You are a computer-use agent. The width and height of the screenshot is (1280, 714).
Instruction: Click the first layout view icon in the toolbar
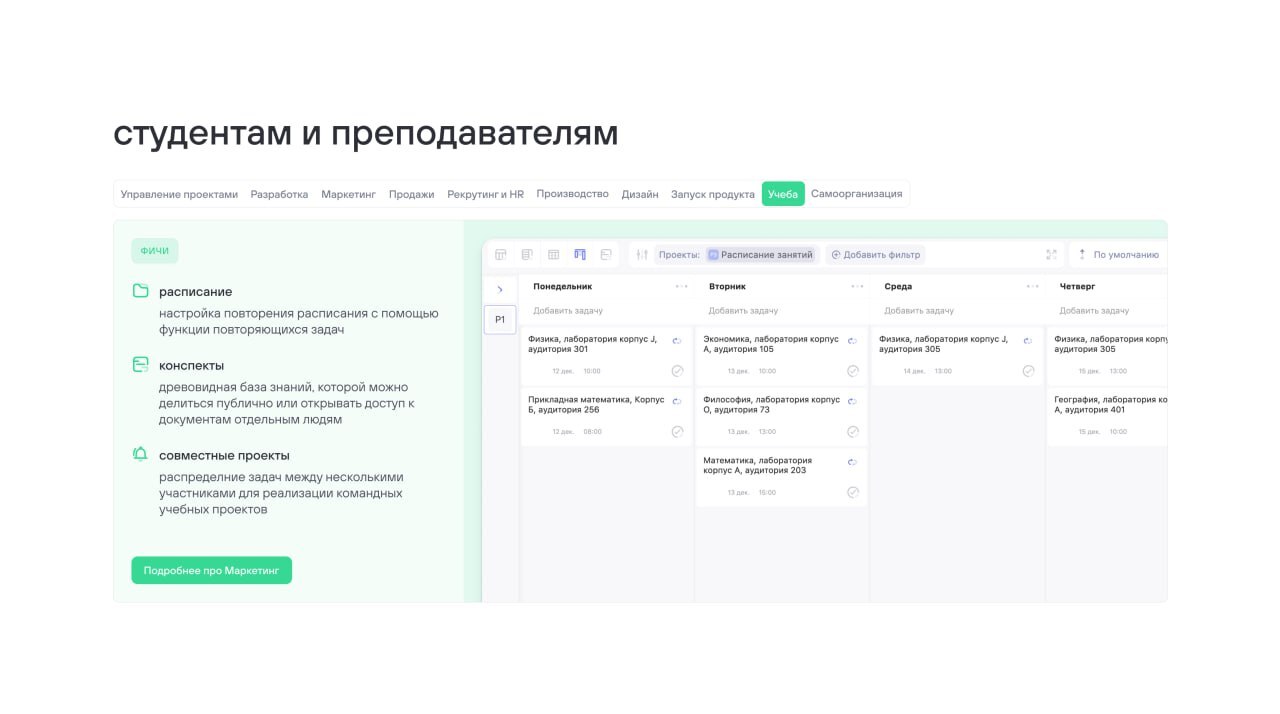501,255
